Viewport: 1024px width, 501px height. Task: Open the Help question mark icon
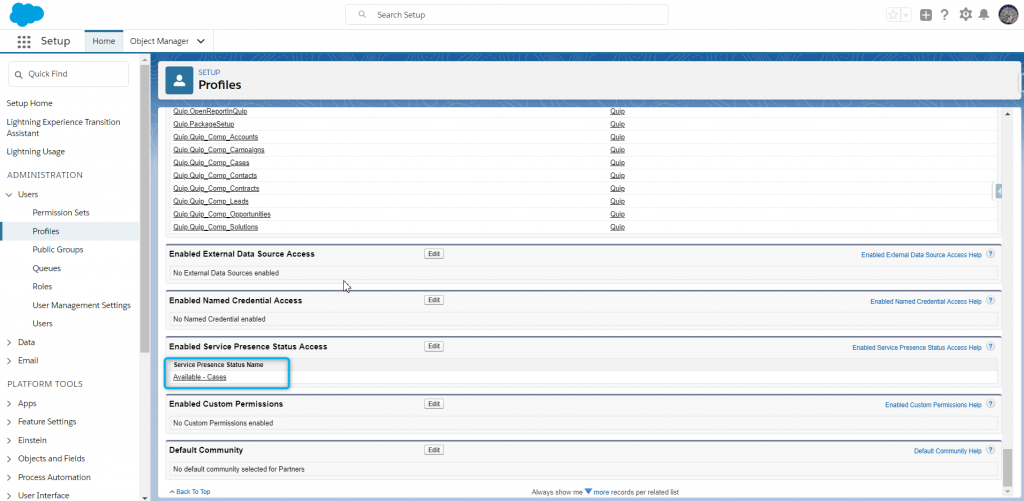click(944, 15)
